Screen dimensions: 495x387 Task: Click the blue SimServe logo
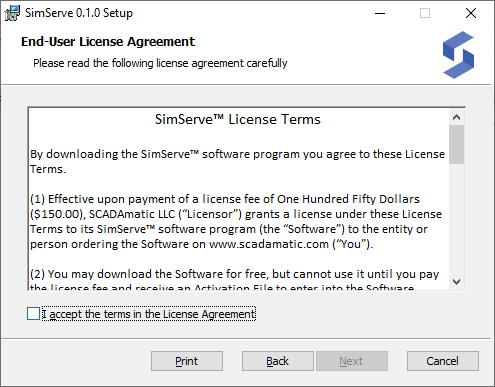coord(458,55)
